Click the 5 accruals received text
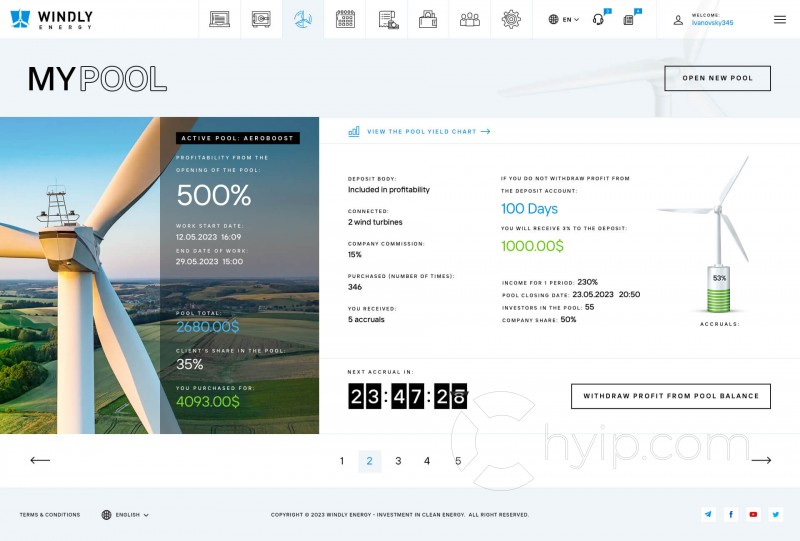 click(366, 319)
